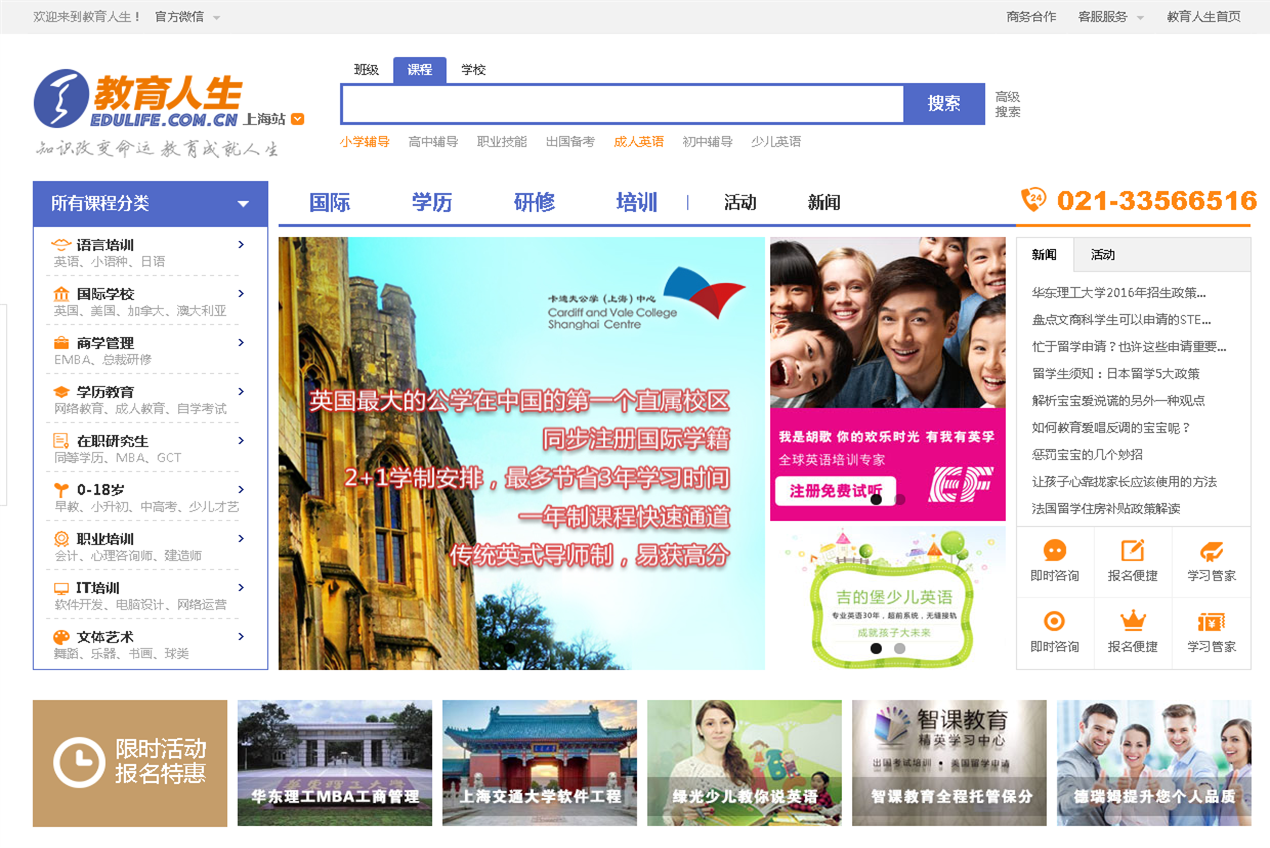Open the 华东理工MBA工商管理 thumbnail
The image size is (1270, 848).
point(335,763)
